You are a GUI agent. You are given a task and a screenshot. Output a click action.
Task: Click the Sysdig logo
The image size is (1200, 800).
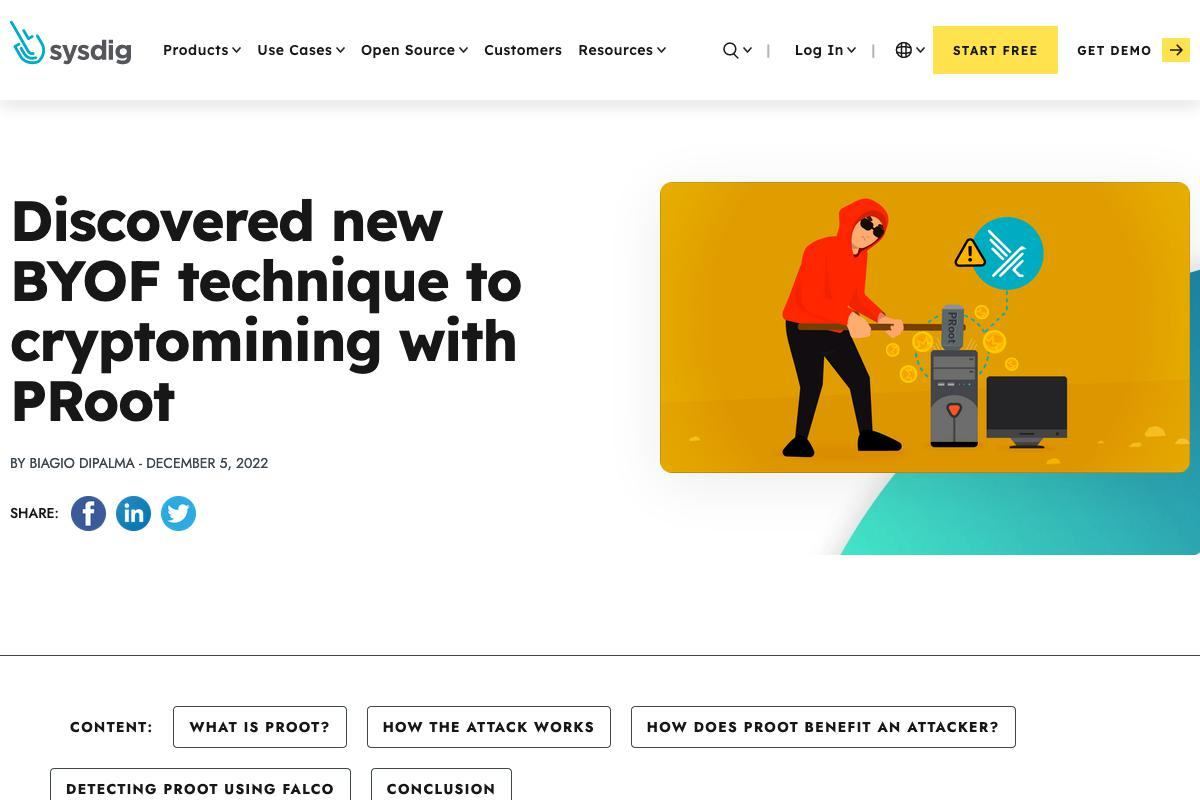point(70,43)
